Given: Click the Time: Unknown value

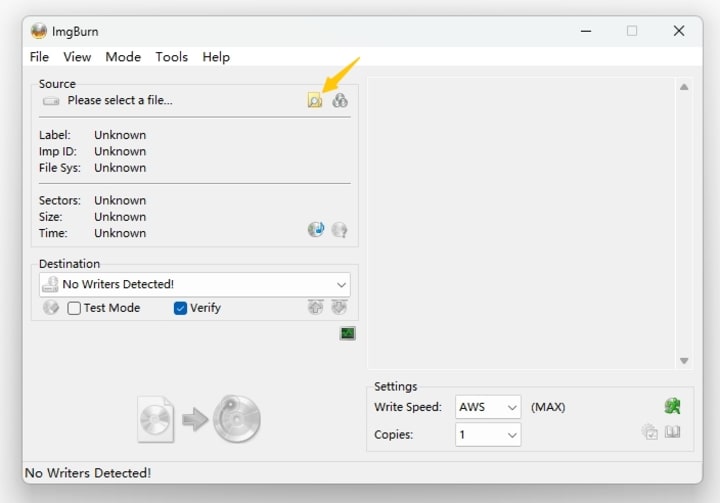Looking at the screenshot, I should coord(120,233).
